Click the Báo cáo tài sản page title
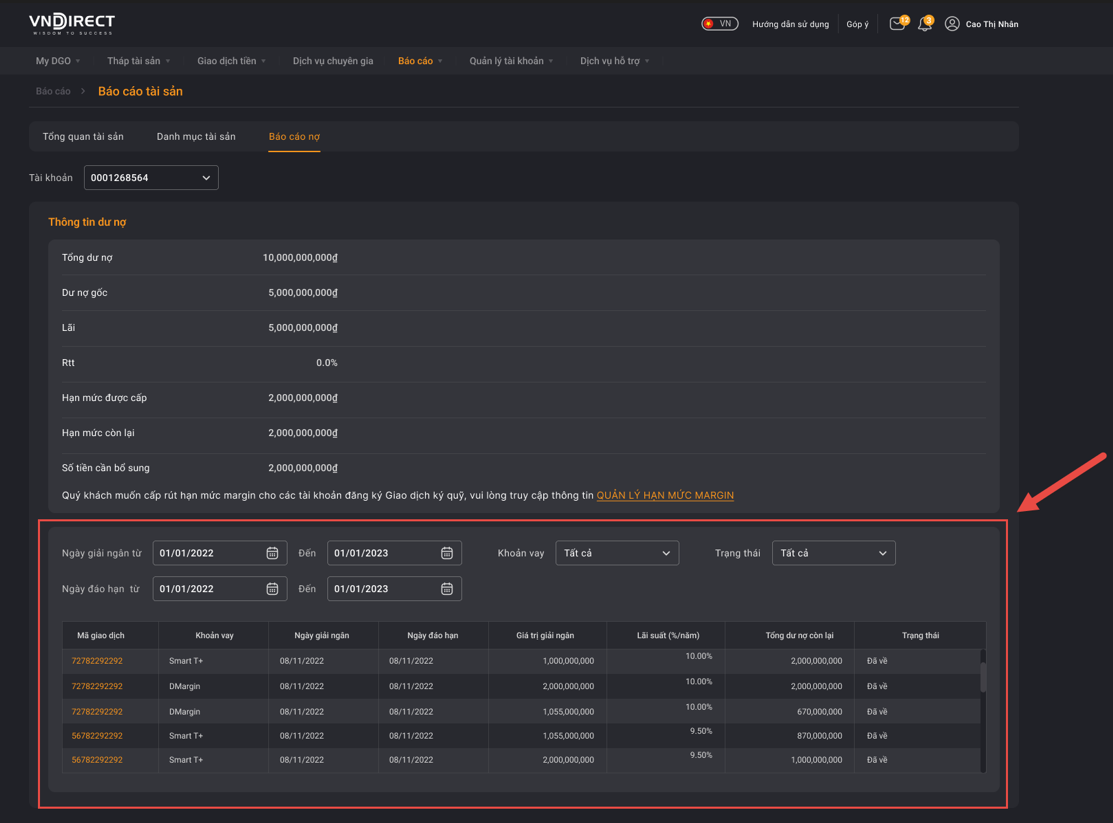The image size is (1113, 823). pos(140,92)
